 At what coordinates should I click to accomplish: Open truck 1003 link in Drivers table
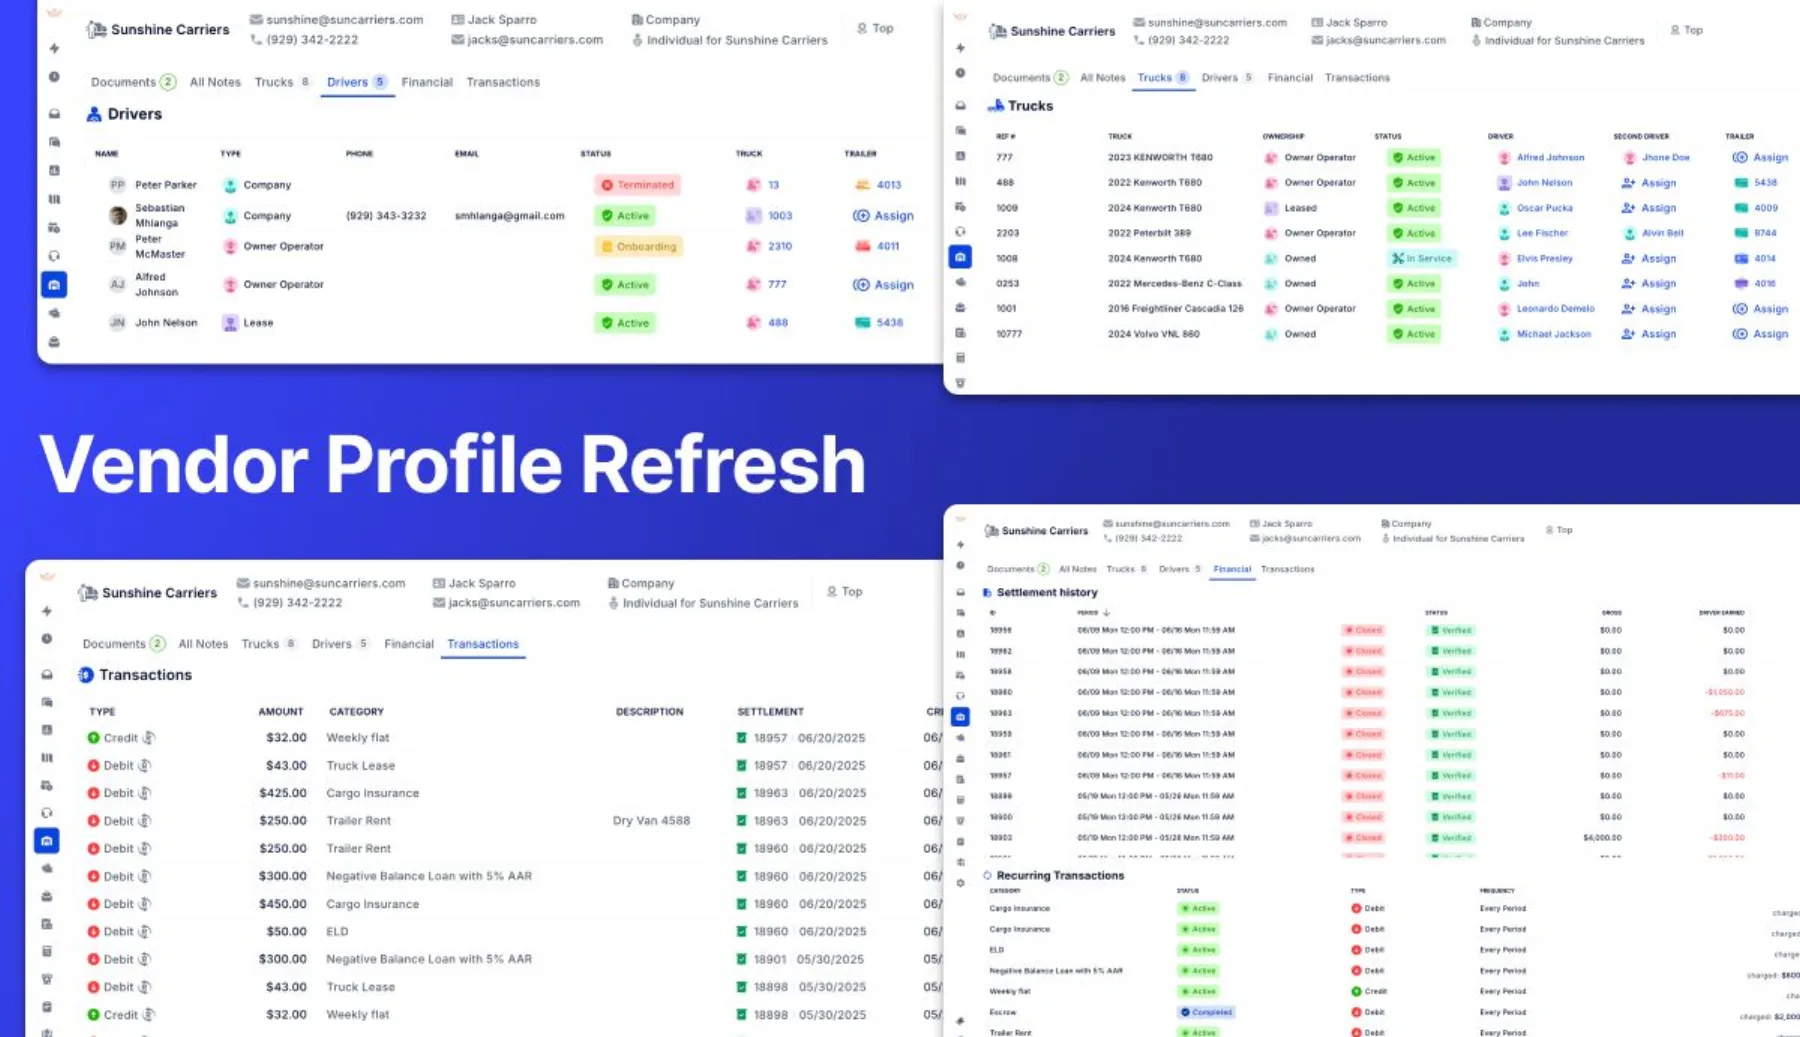coord(780,216)
